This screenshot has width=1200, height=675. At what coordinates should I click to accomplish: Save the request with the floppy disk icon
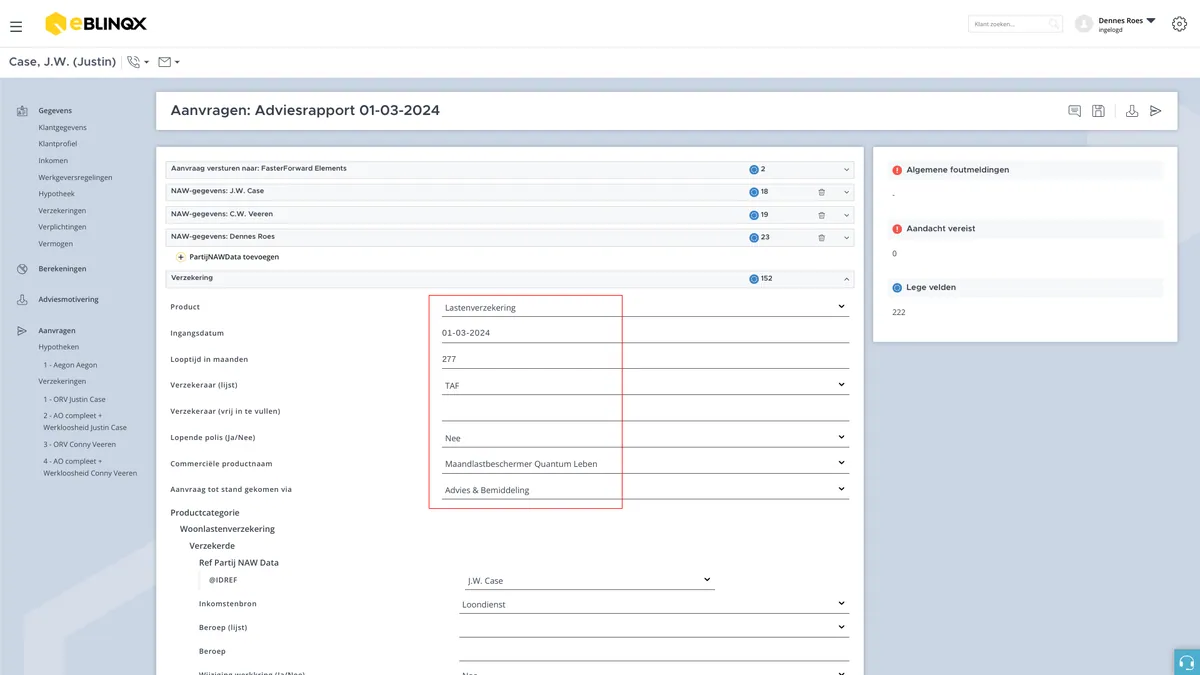(1098, 111)
